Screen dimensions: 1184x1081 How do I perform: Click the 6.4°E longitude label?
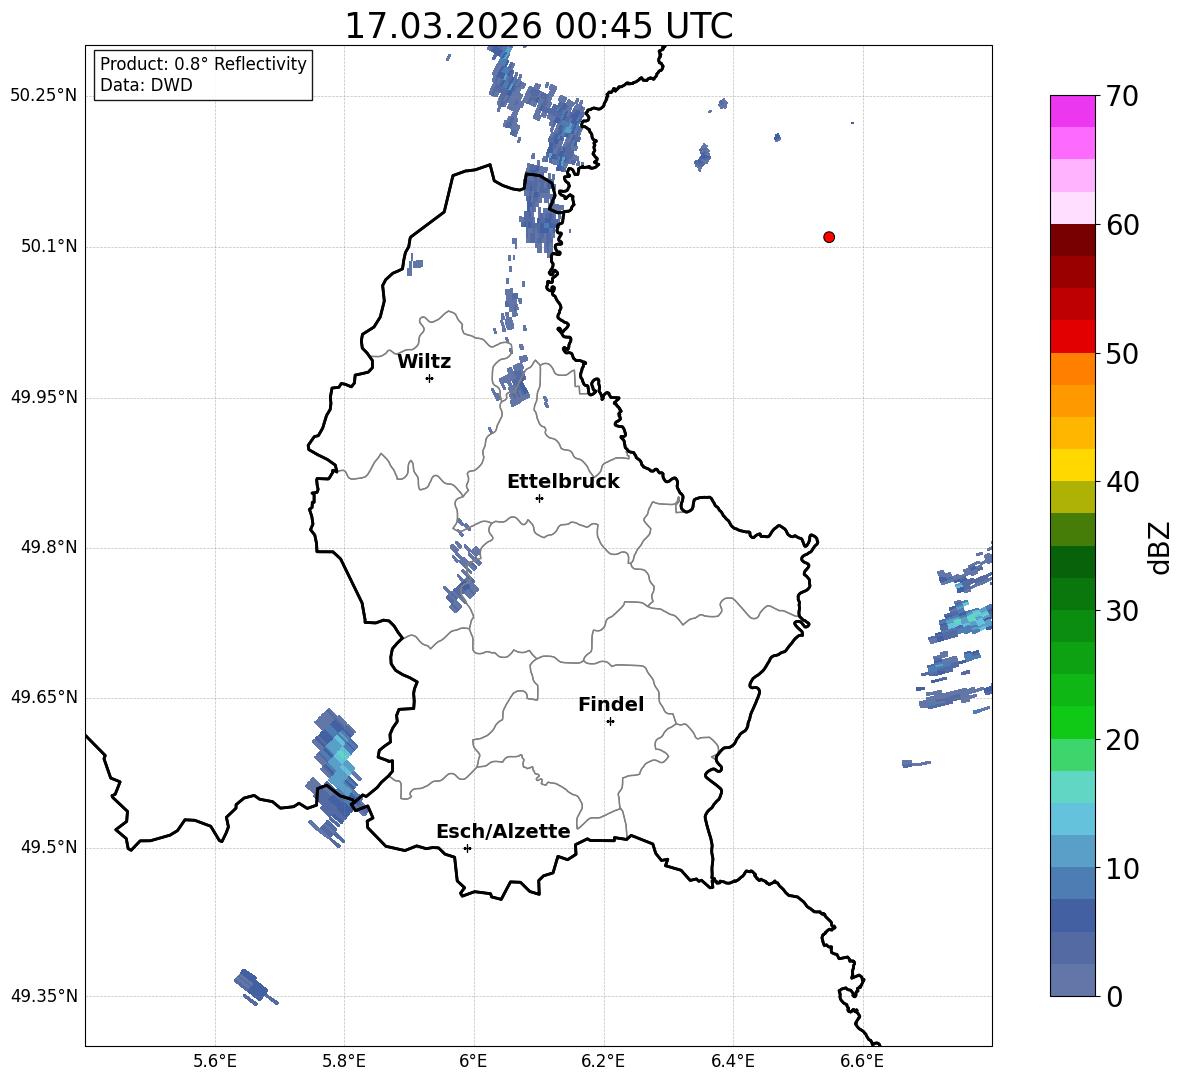coord(732,1061)
